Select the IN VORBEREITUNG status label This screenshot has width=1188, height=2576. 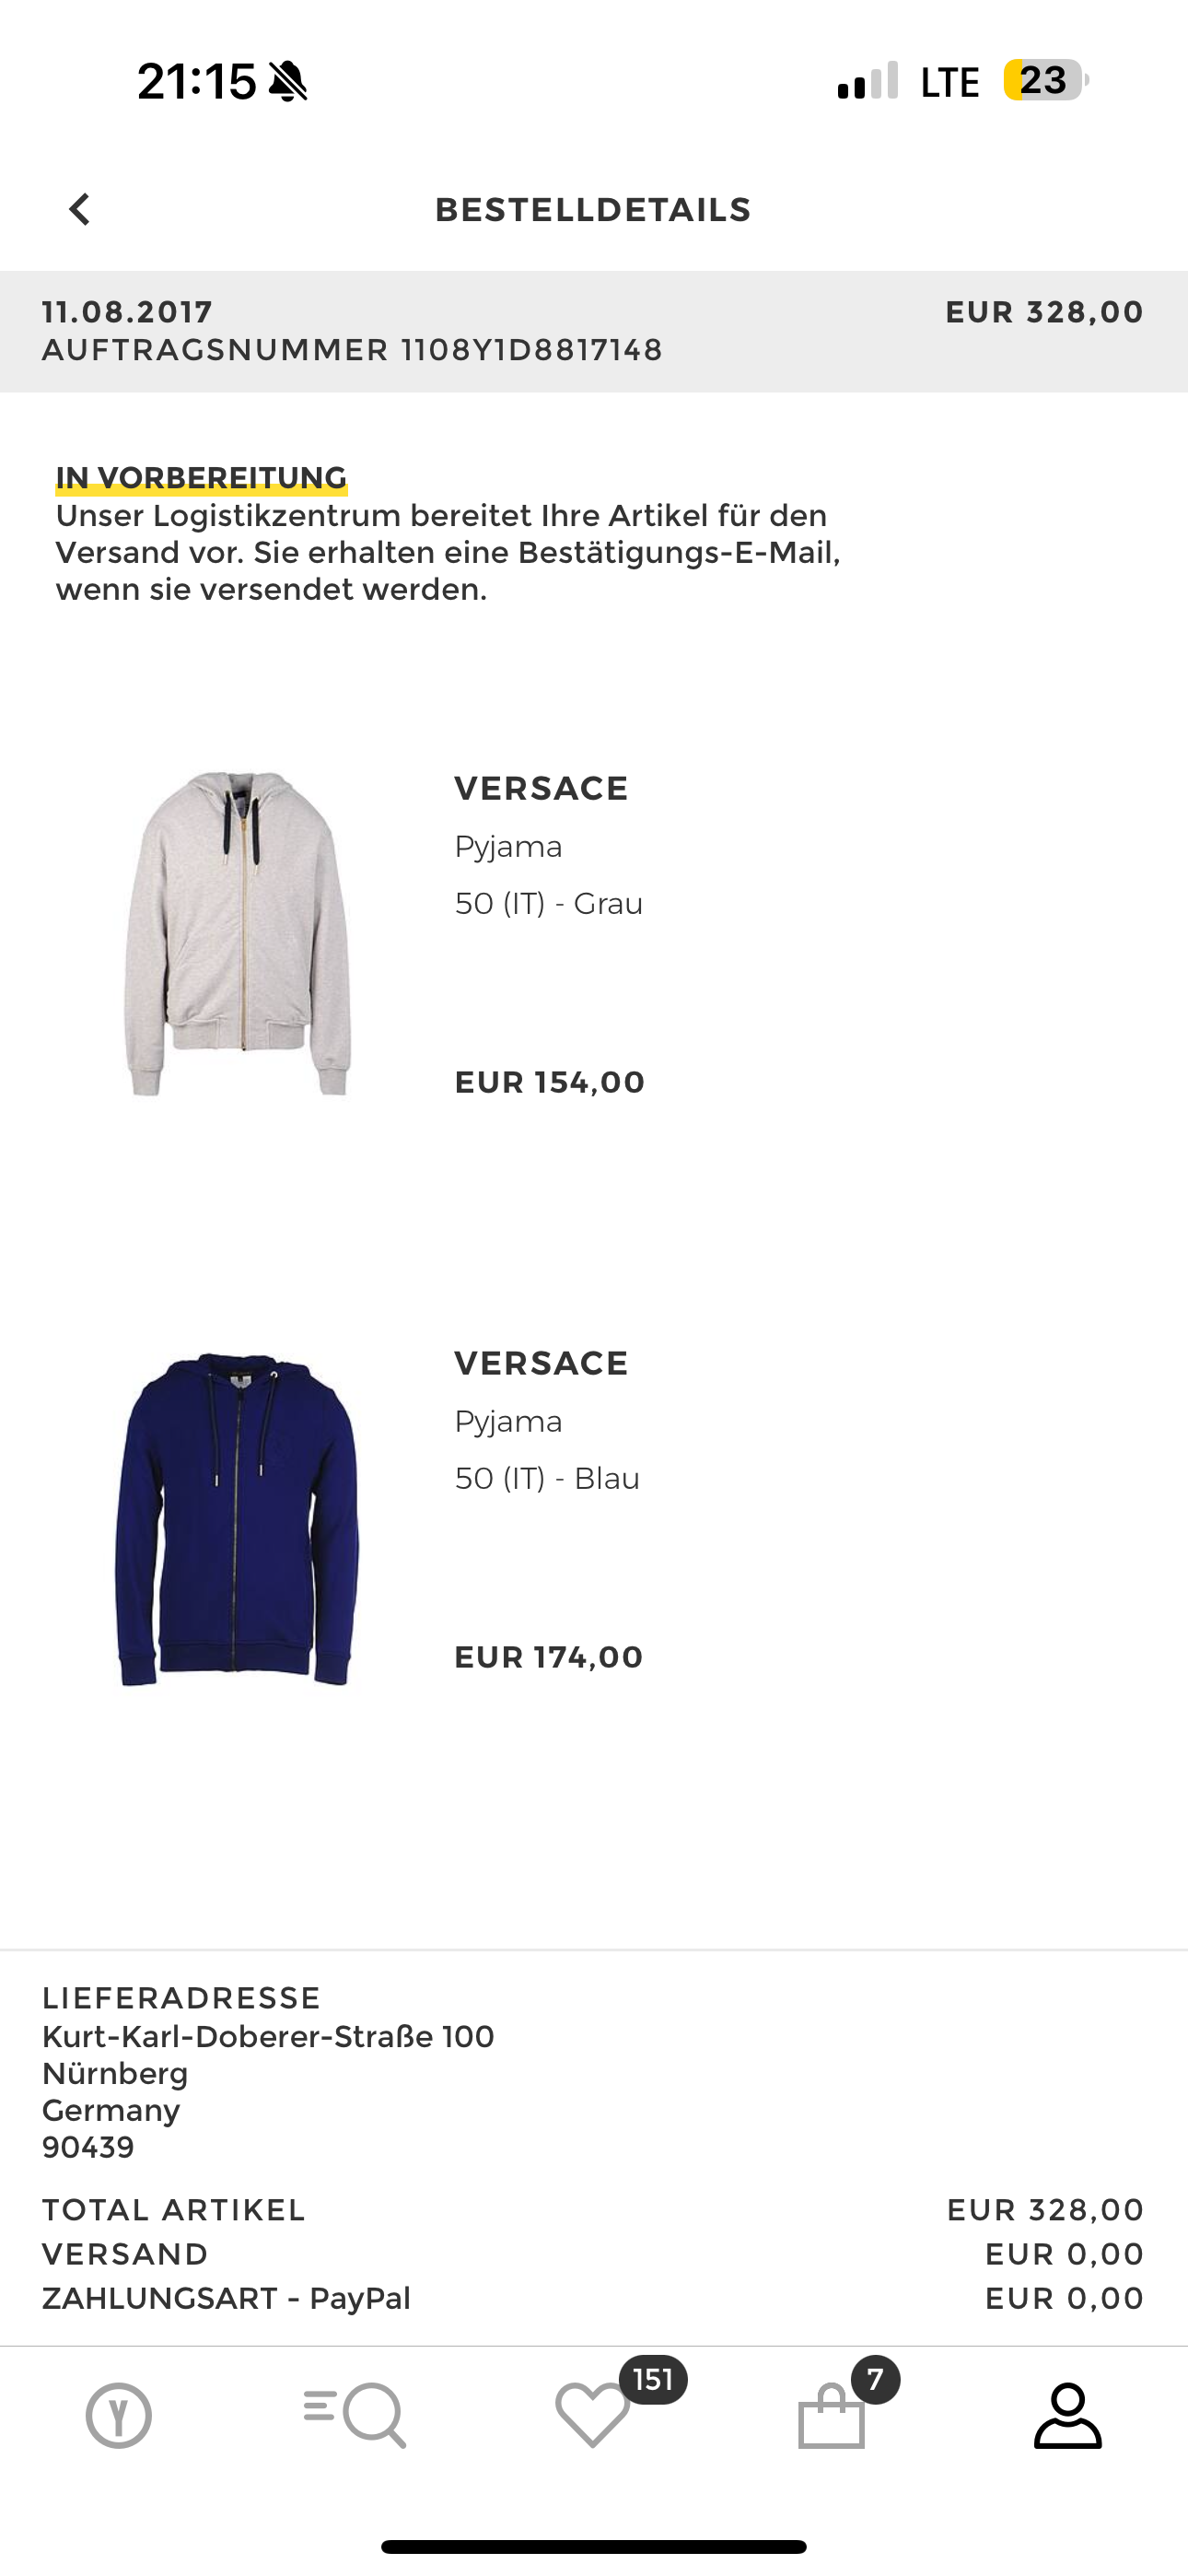(x=201, y=478)
